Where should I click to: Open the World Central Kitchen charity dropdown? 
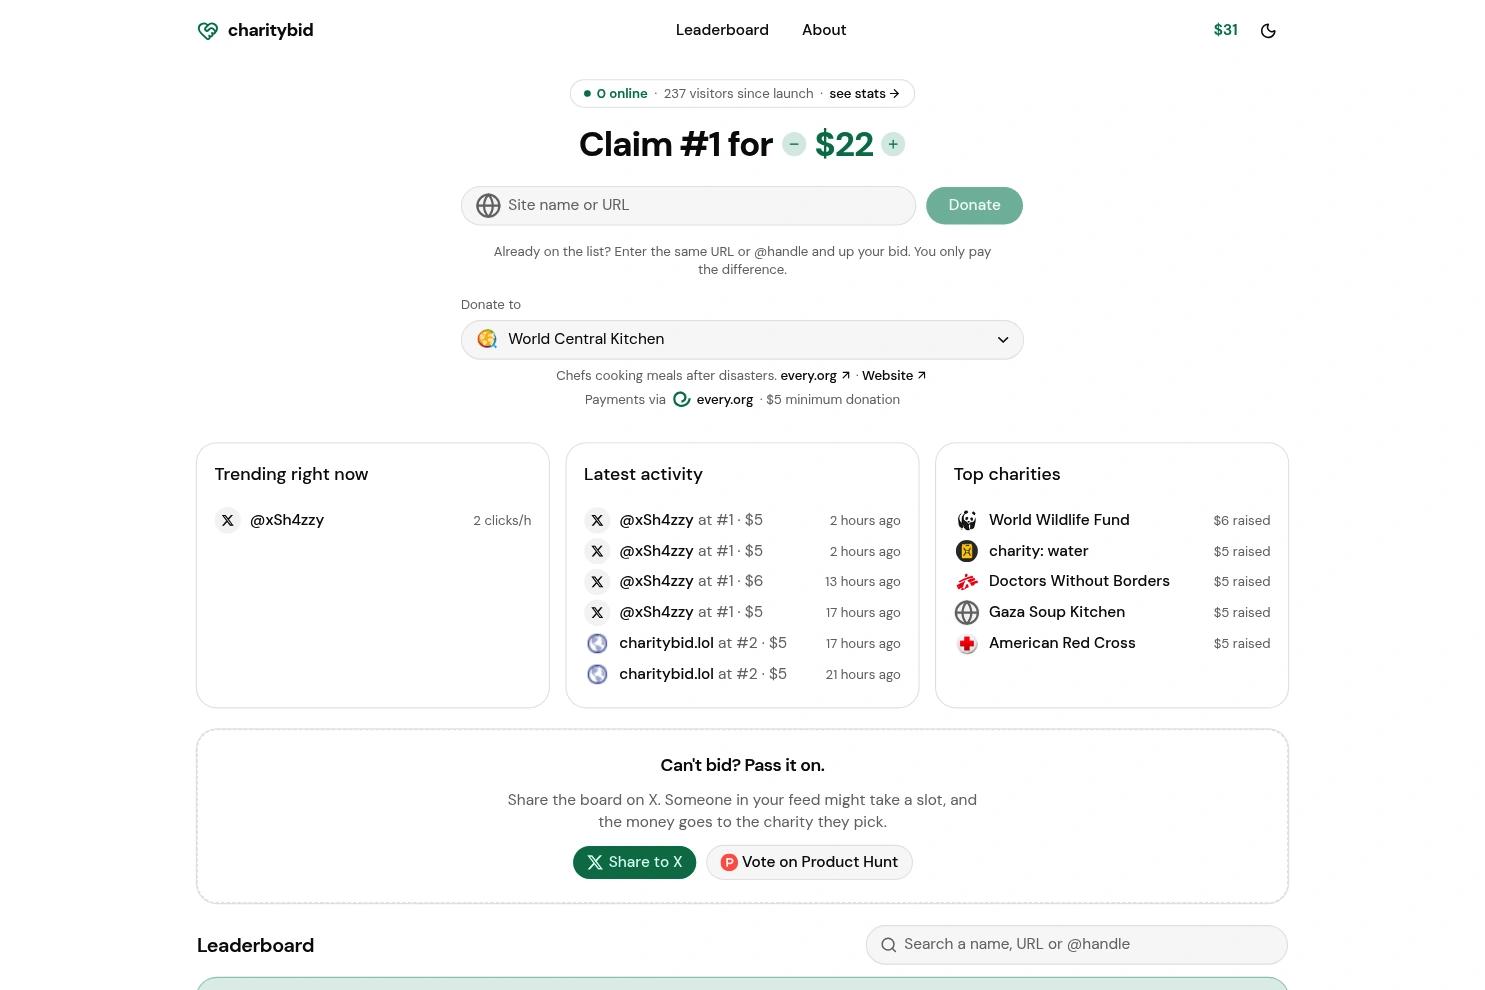click(x=742, y=339)
